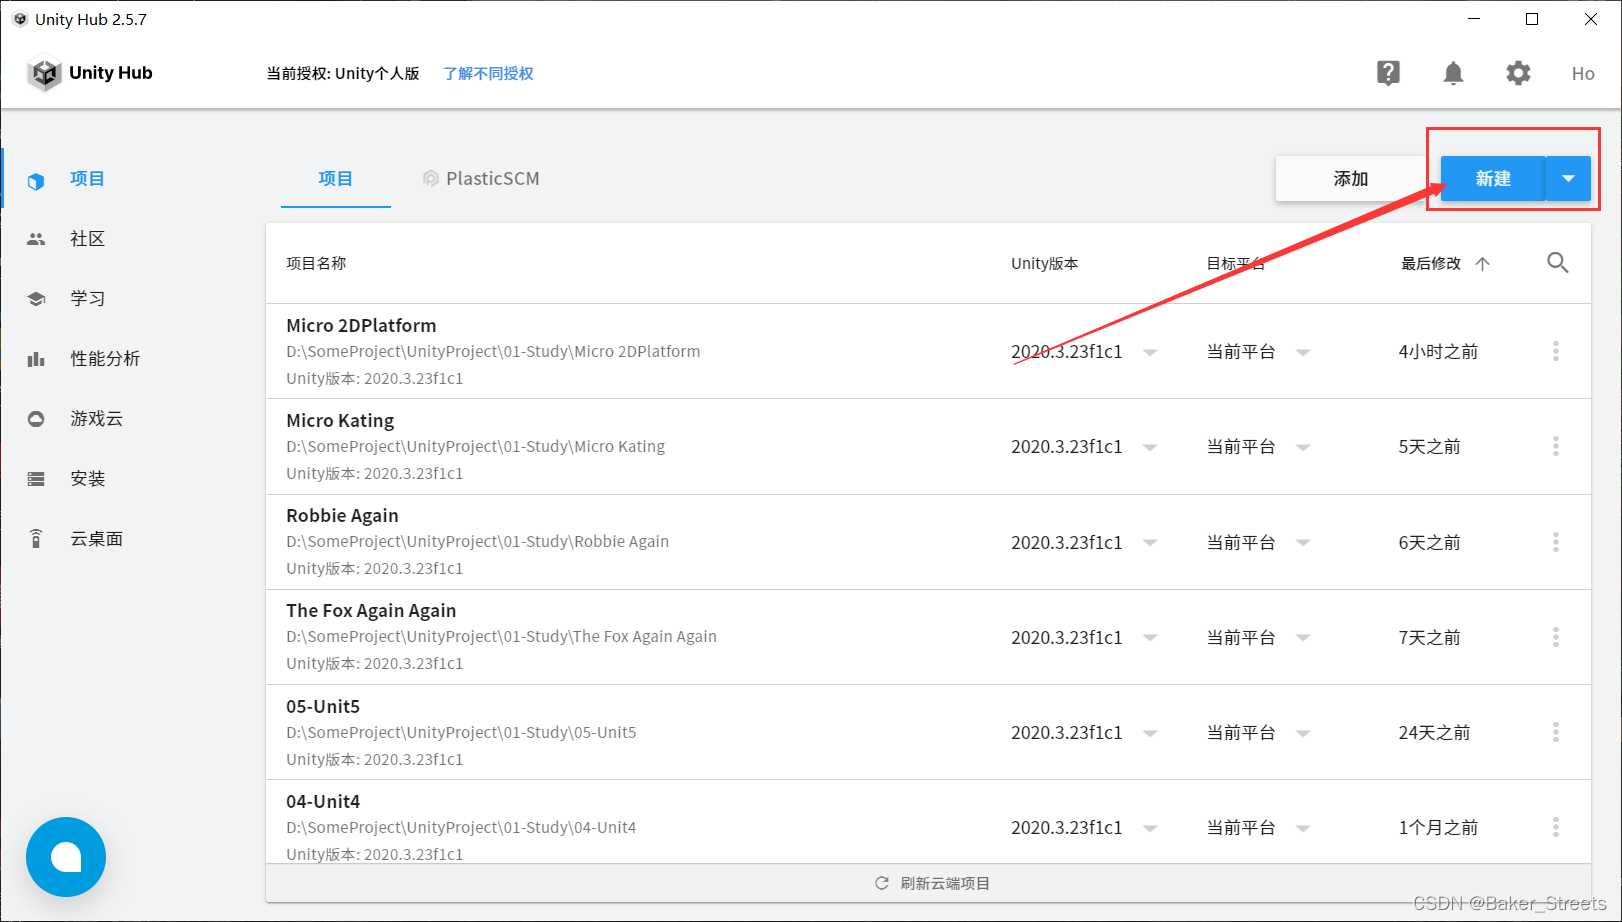This screenshot has width=1622, height=922.
Task: Click the 新建 button
Action: coord(1493,179)
